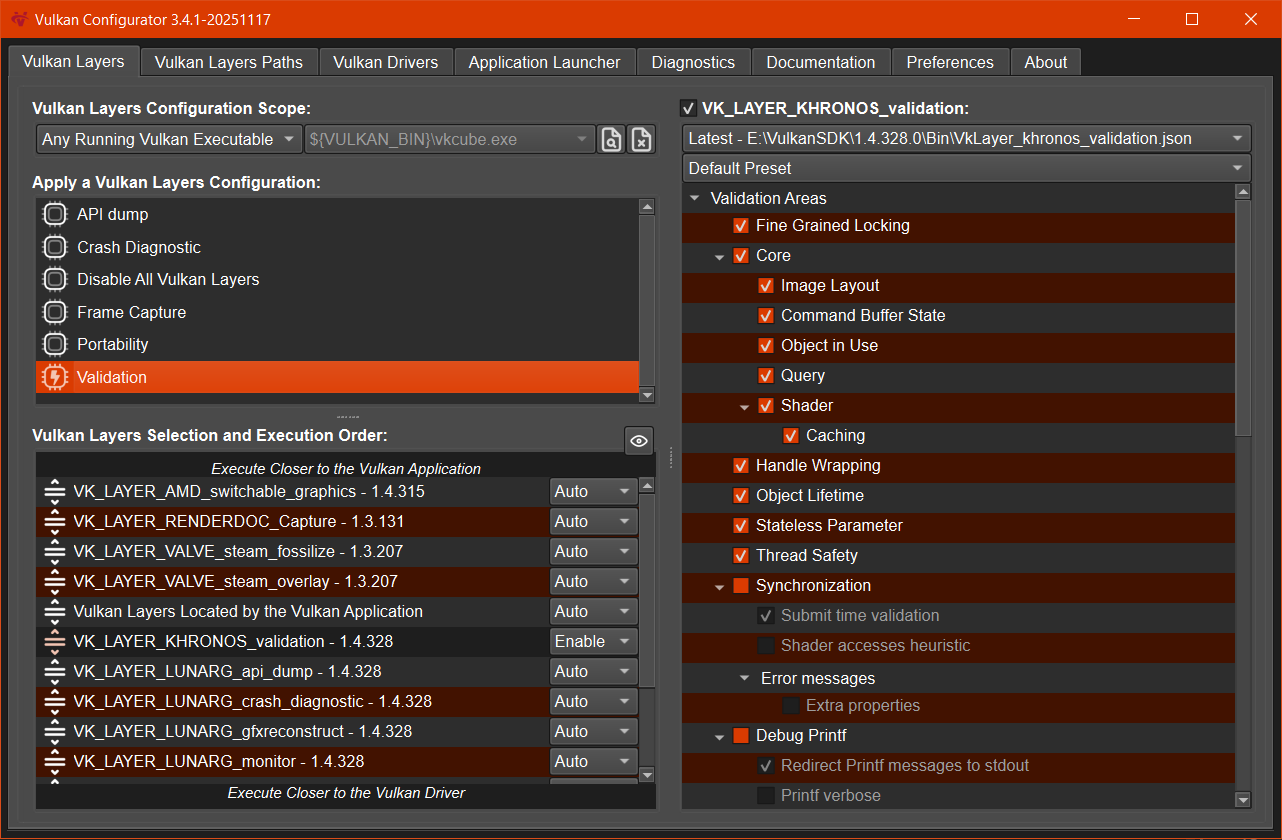This screenshot has height=840, width=1282.
Task: Collapse the Synchronization tree section
Action: pyautogui.click(x=719, y=587)
